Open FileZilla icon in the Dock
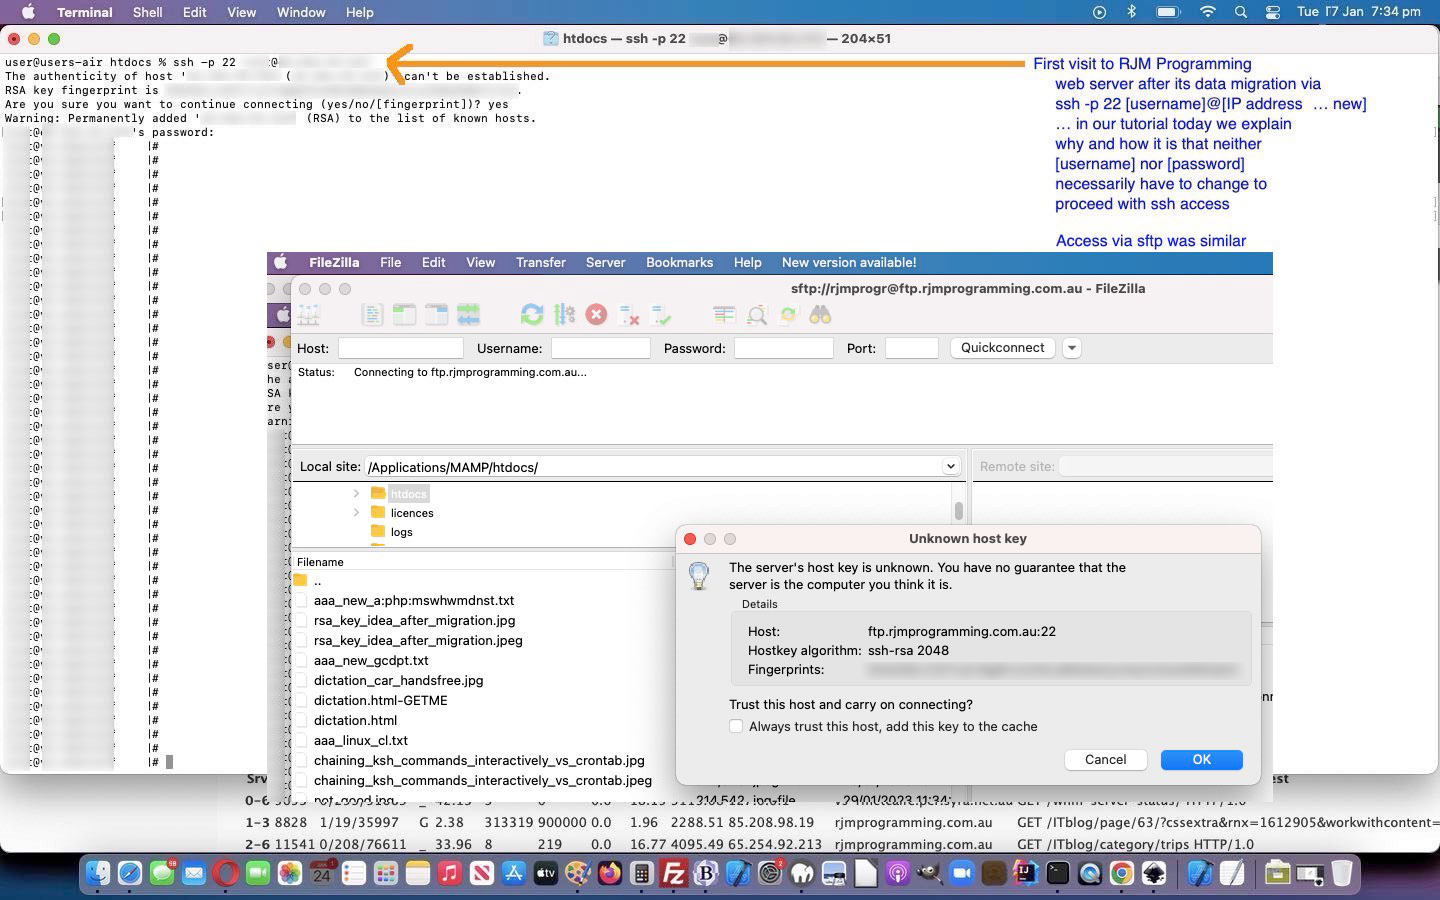Viewport: 1440px width, 900px height. (x=674, y=873)
